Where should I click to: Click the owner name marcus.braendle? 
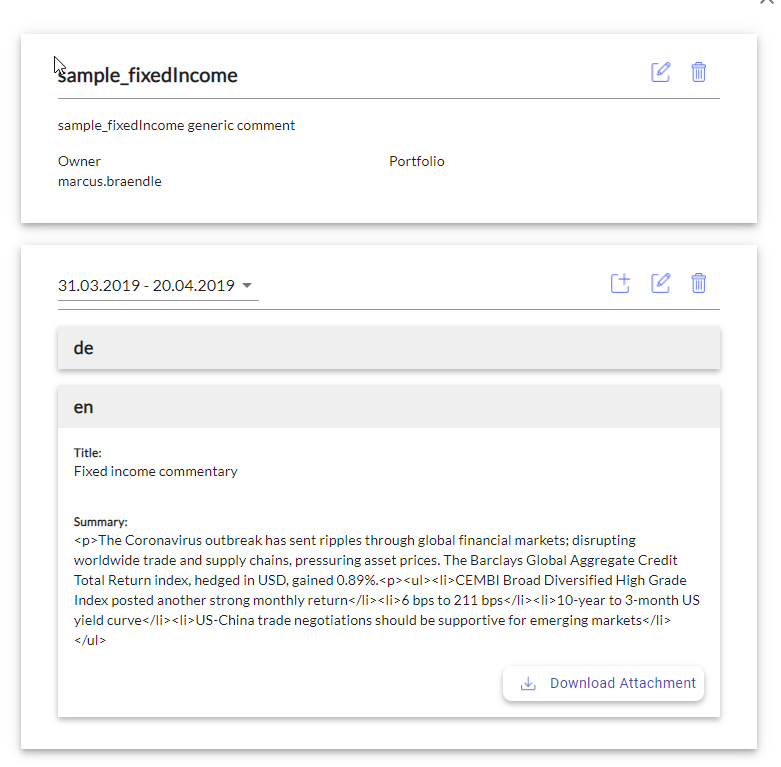[110, 182]
